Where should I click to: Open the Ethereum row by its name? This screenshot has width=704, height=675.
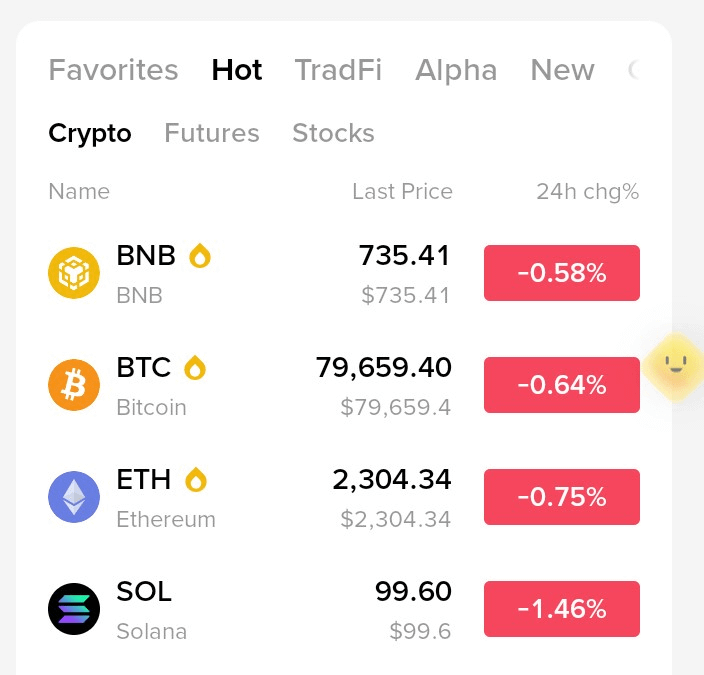pos(166,520)
